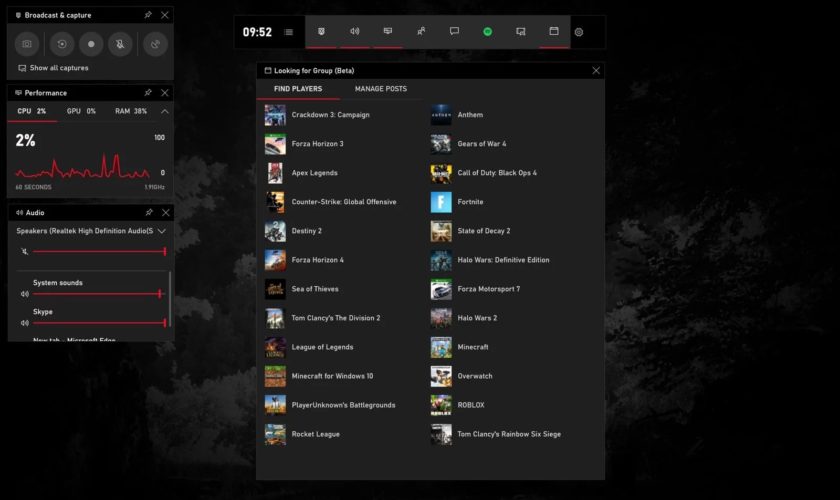This screenshot has height=500, width=840.
Task: Click the start broadcasting icon
Action: point(155,44)
